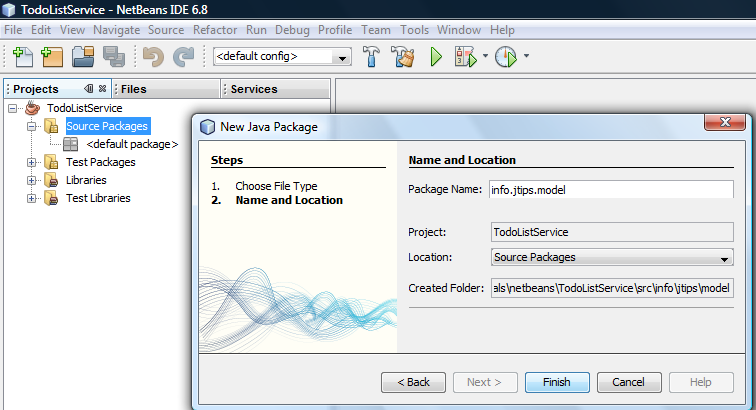Screen dimensions: 756x410
Task: Click the Project name field
Action: point(612,232)
